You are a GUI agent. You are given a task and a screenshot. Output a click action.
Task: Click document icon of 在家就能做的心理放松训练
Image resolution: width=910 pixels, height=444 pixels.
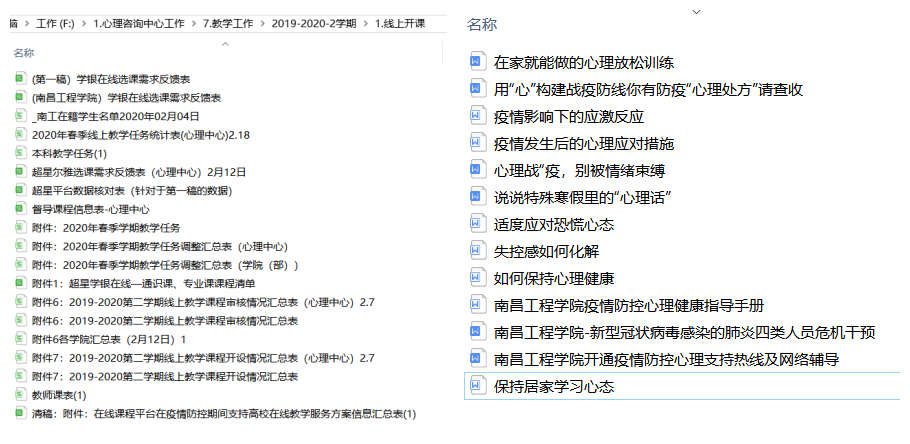tap(477, 62)
